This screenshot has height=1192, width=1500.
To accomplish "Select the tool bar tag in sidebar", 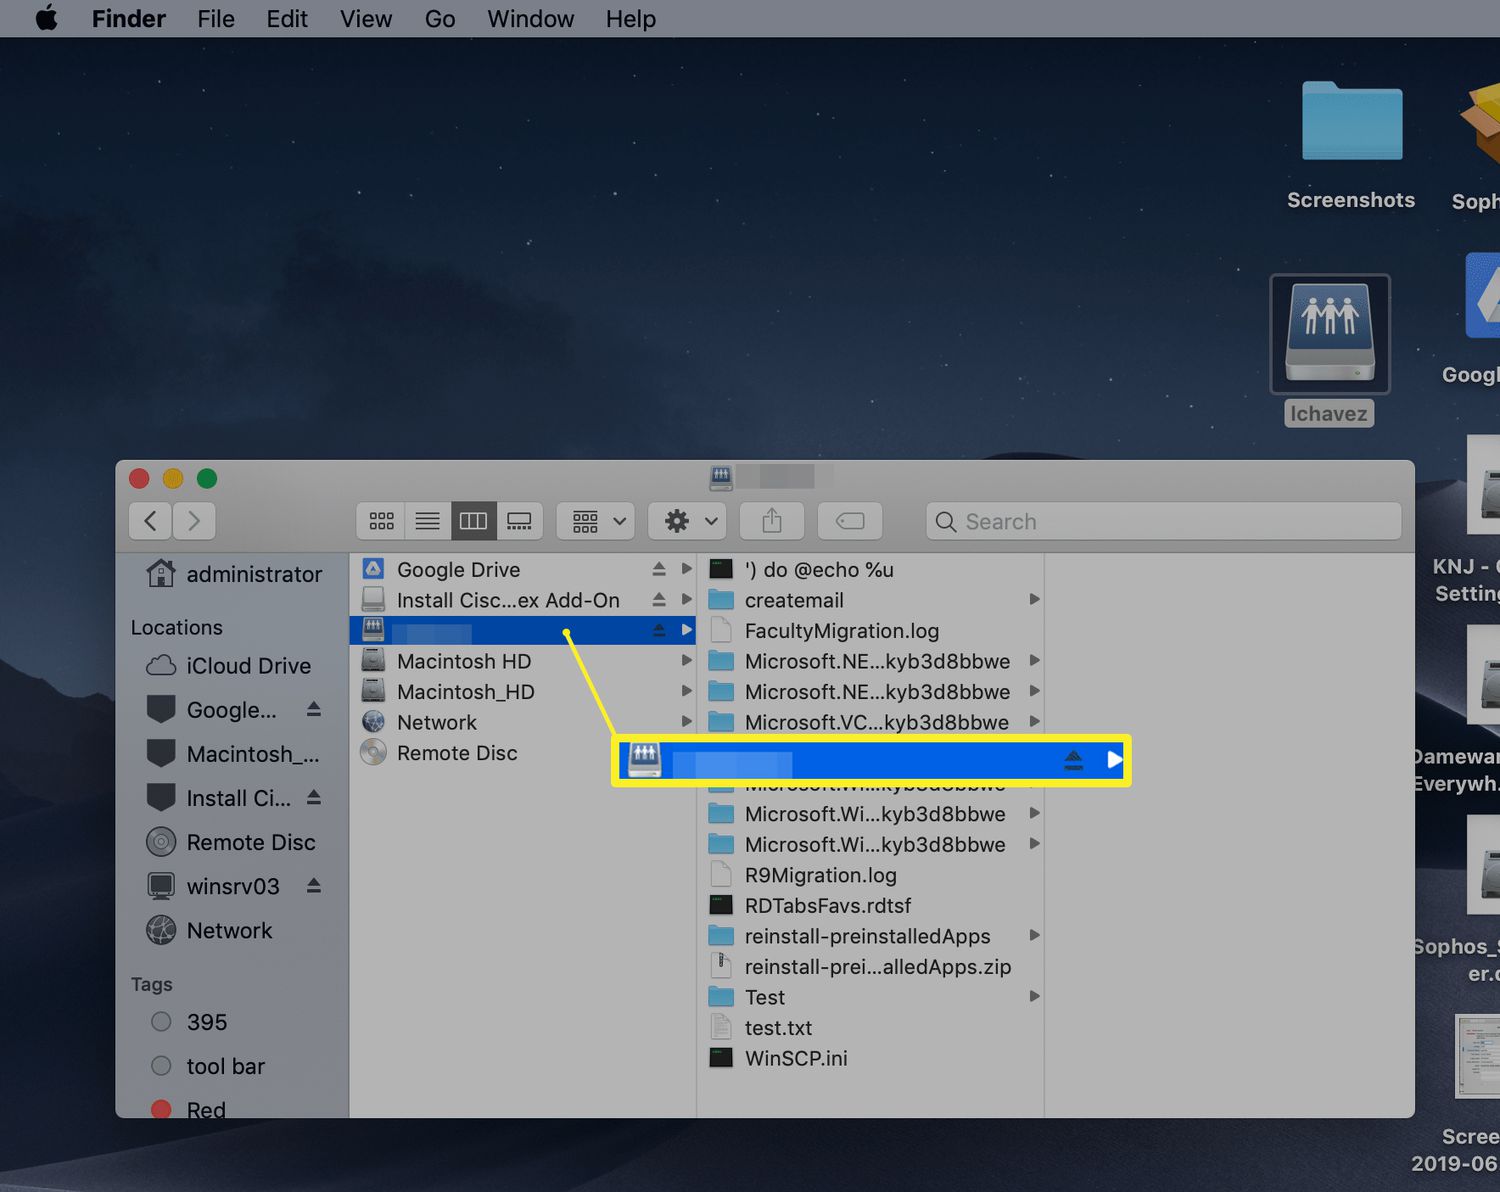I will 225,1066.
